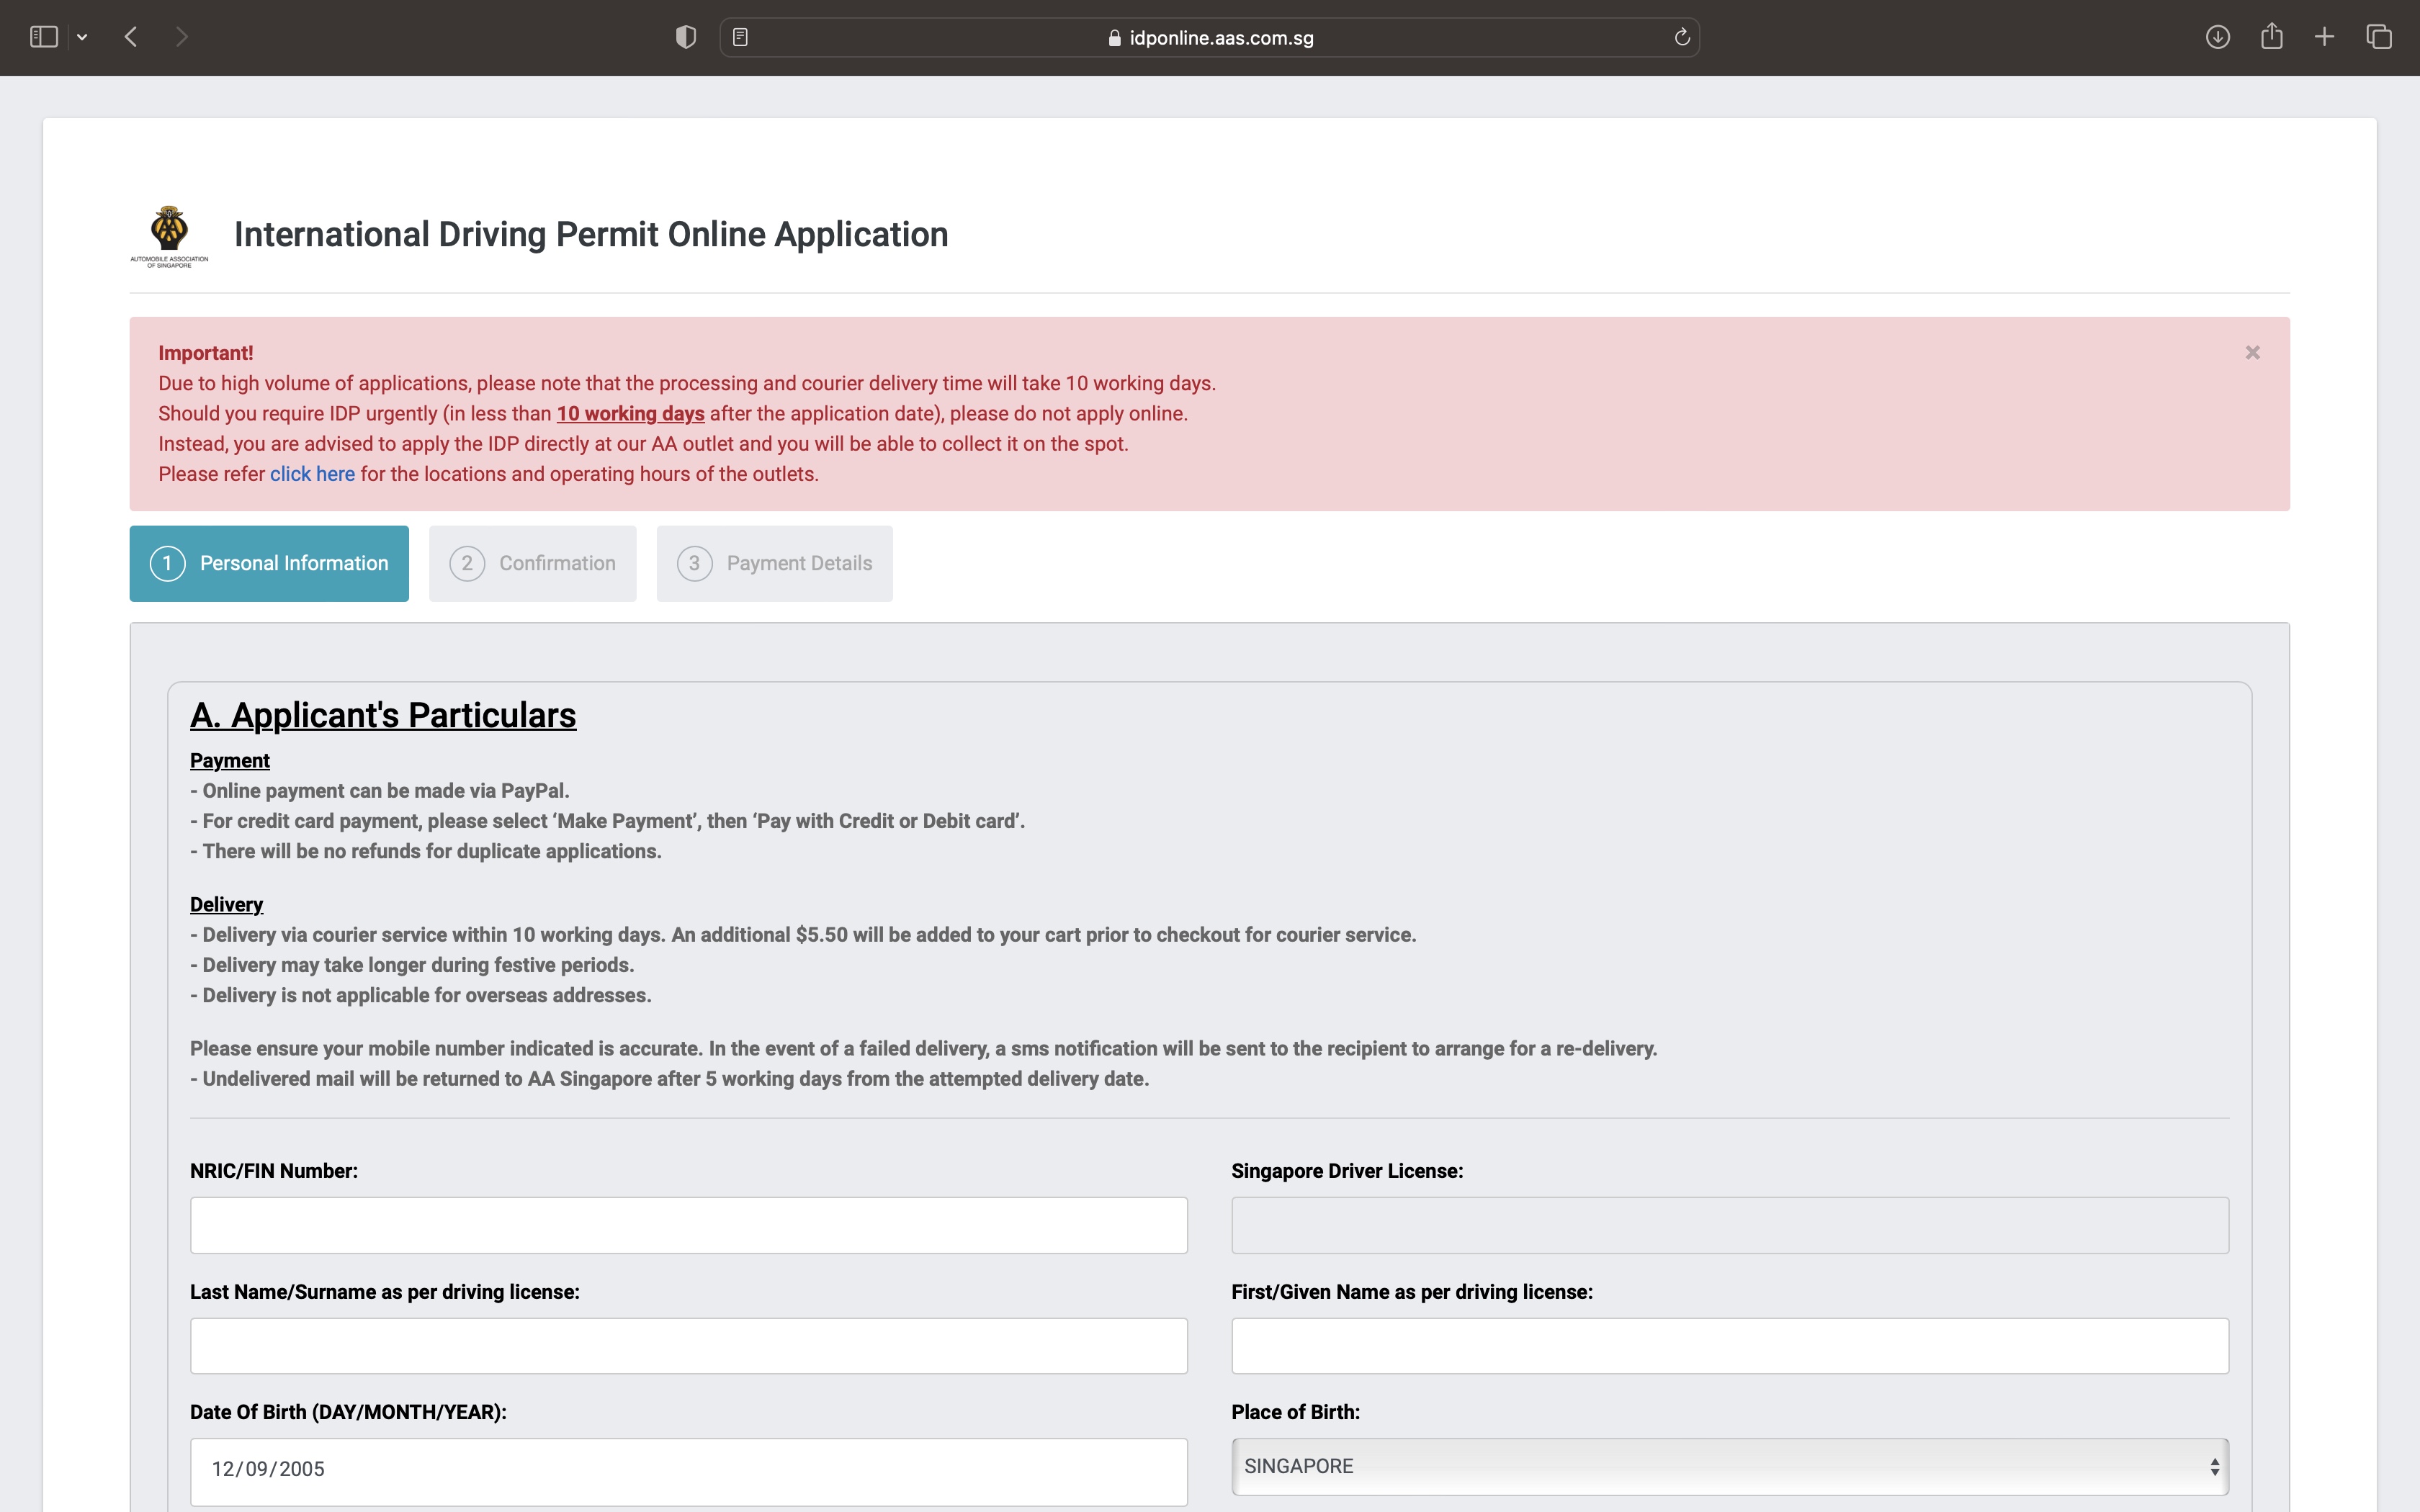Open a new tab with plus icon
The image size is (2420, 1512).
click(2324, 37)
